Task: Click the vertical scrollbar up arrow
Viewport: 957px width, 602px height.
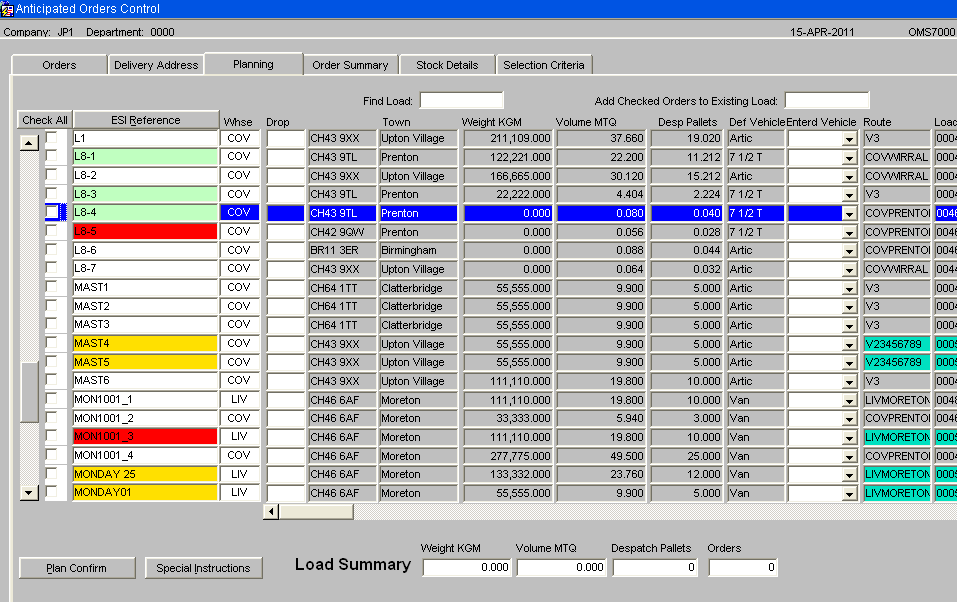Action: click(x=29, y=143)
